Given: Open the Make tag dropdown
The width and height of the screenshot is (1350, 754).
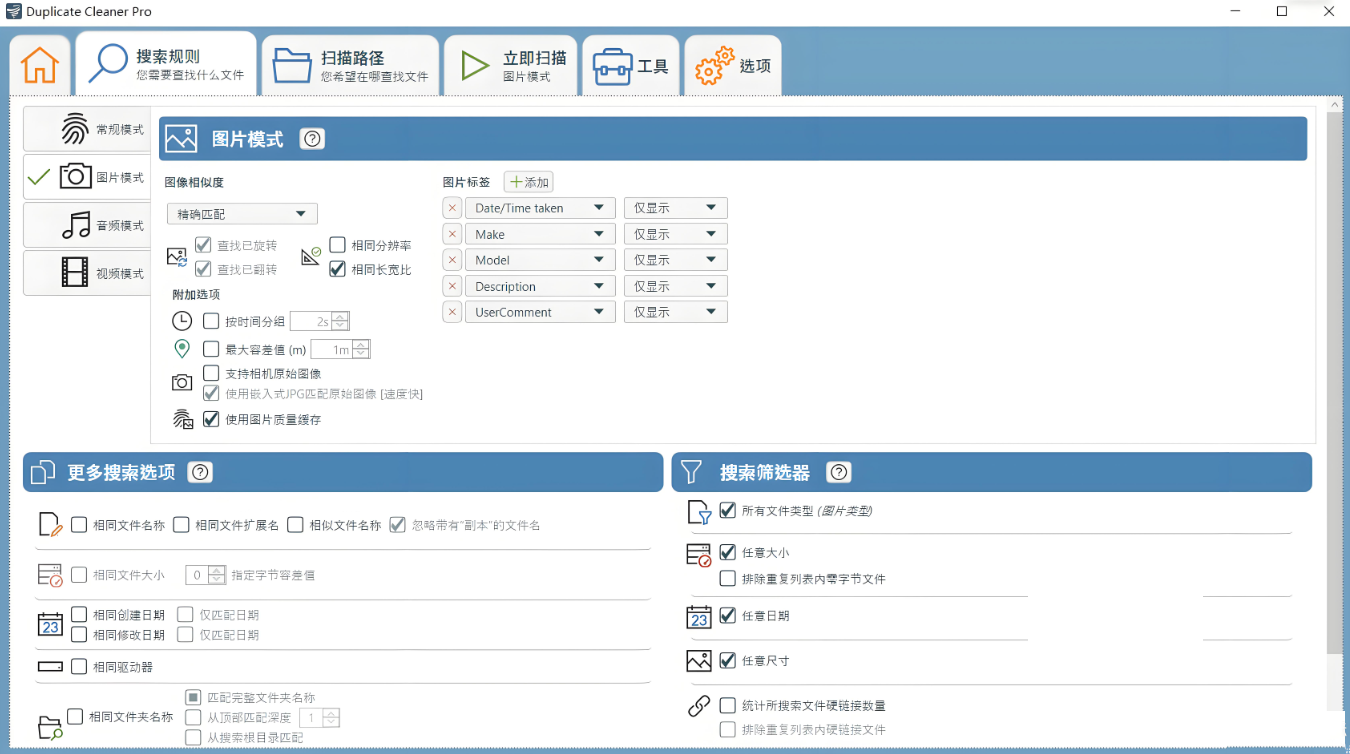Looking at the screenshot, I should (x=539, y=234).
